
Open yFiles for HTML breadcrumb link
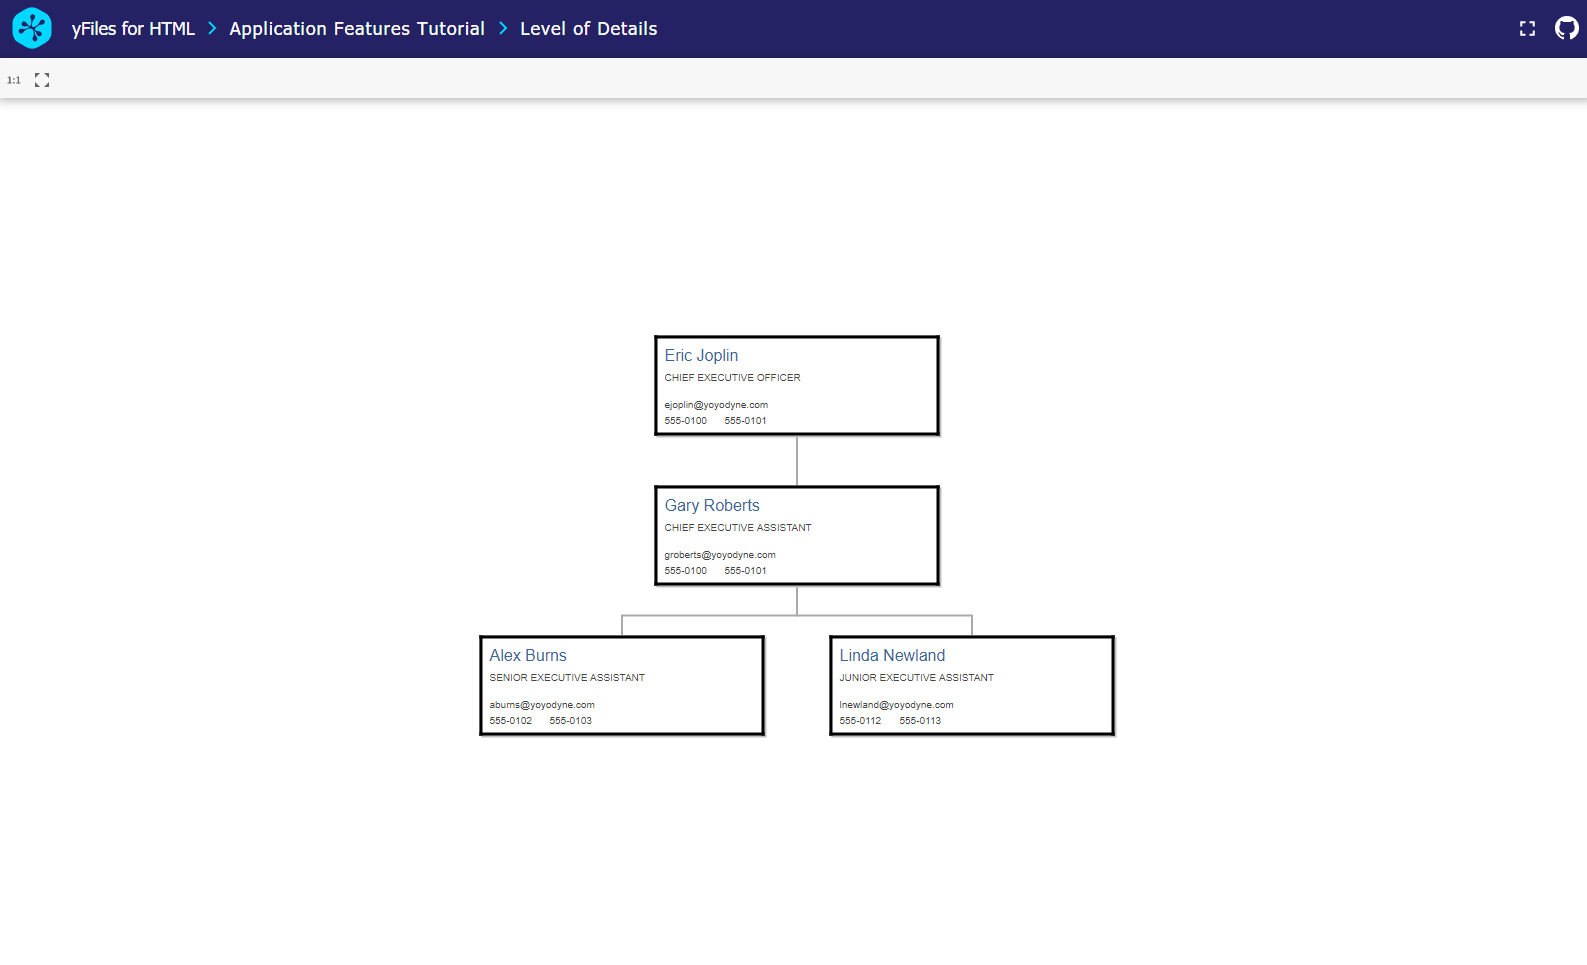point(133,29)
